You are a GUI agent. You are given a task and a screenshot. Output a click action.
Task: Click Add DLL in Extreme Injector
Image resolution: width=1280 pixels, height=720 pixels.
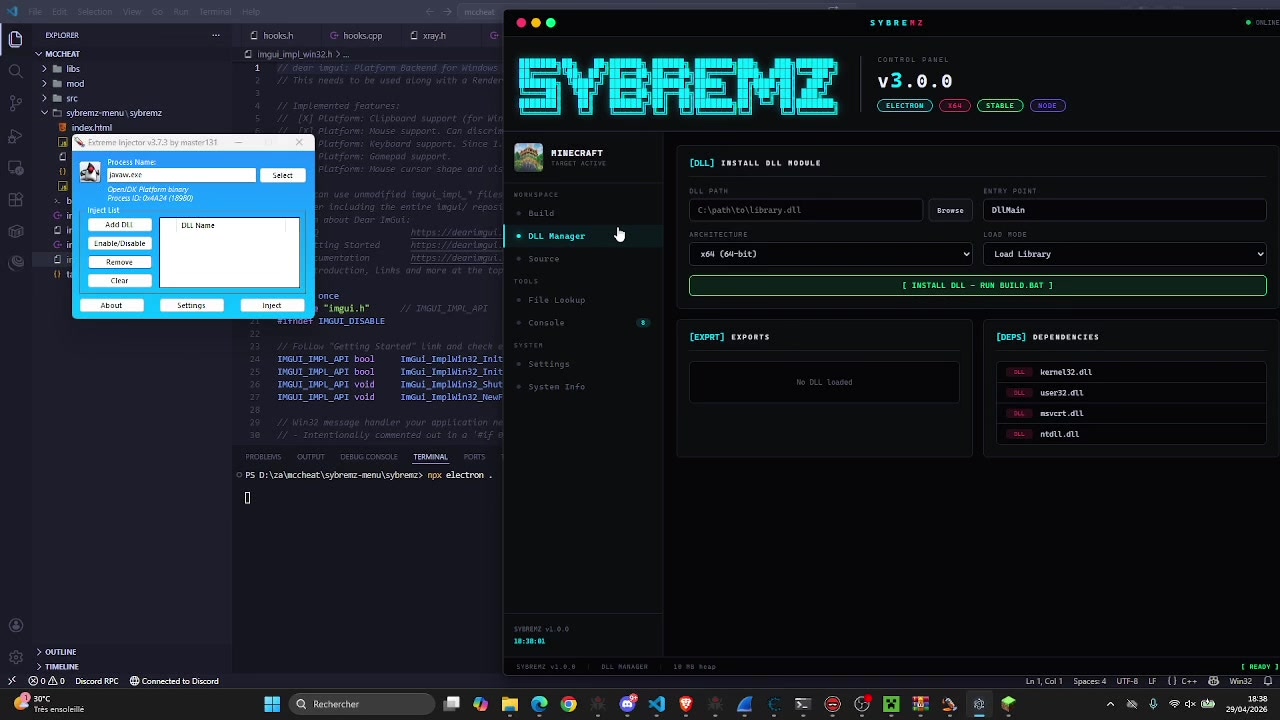(119, 225)
